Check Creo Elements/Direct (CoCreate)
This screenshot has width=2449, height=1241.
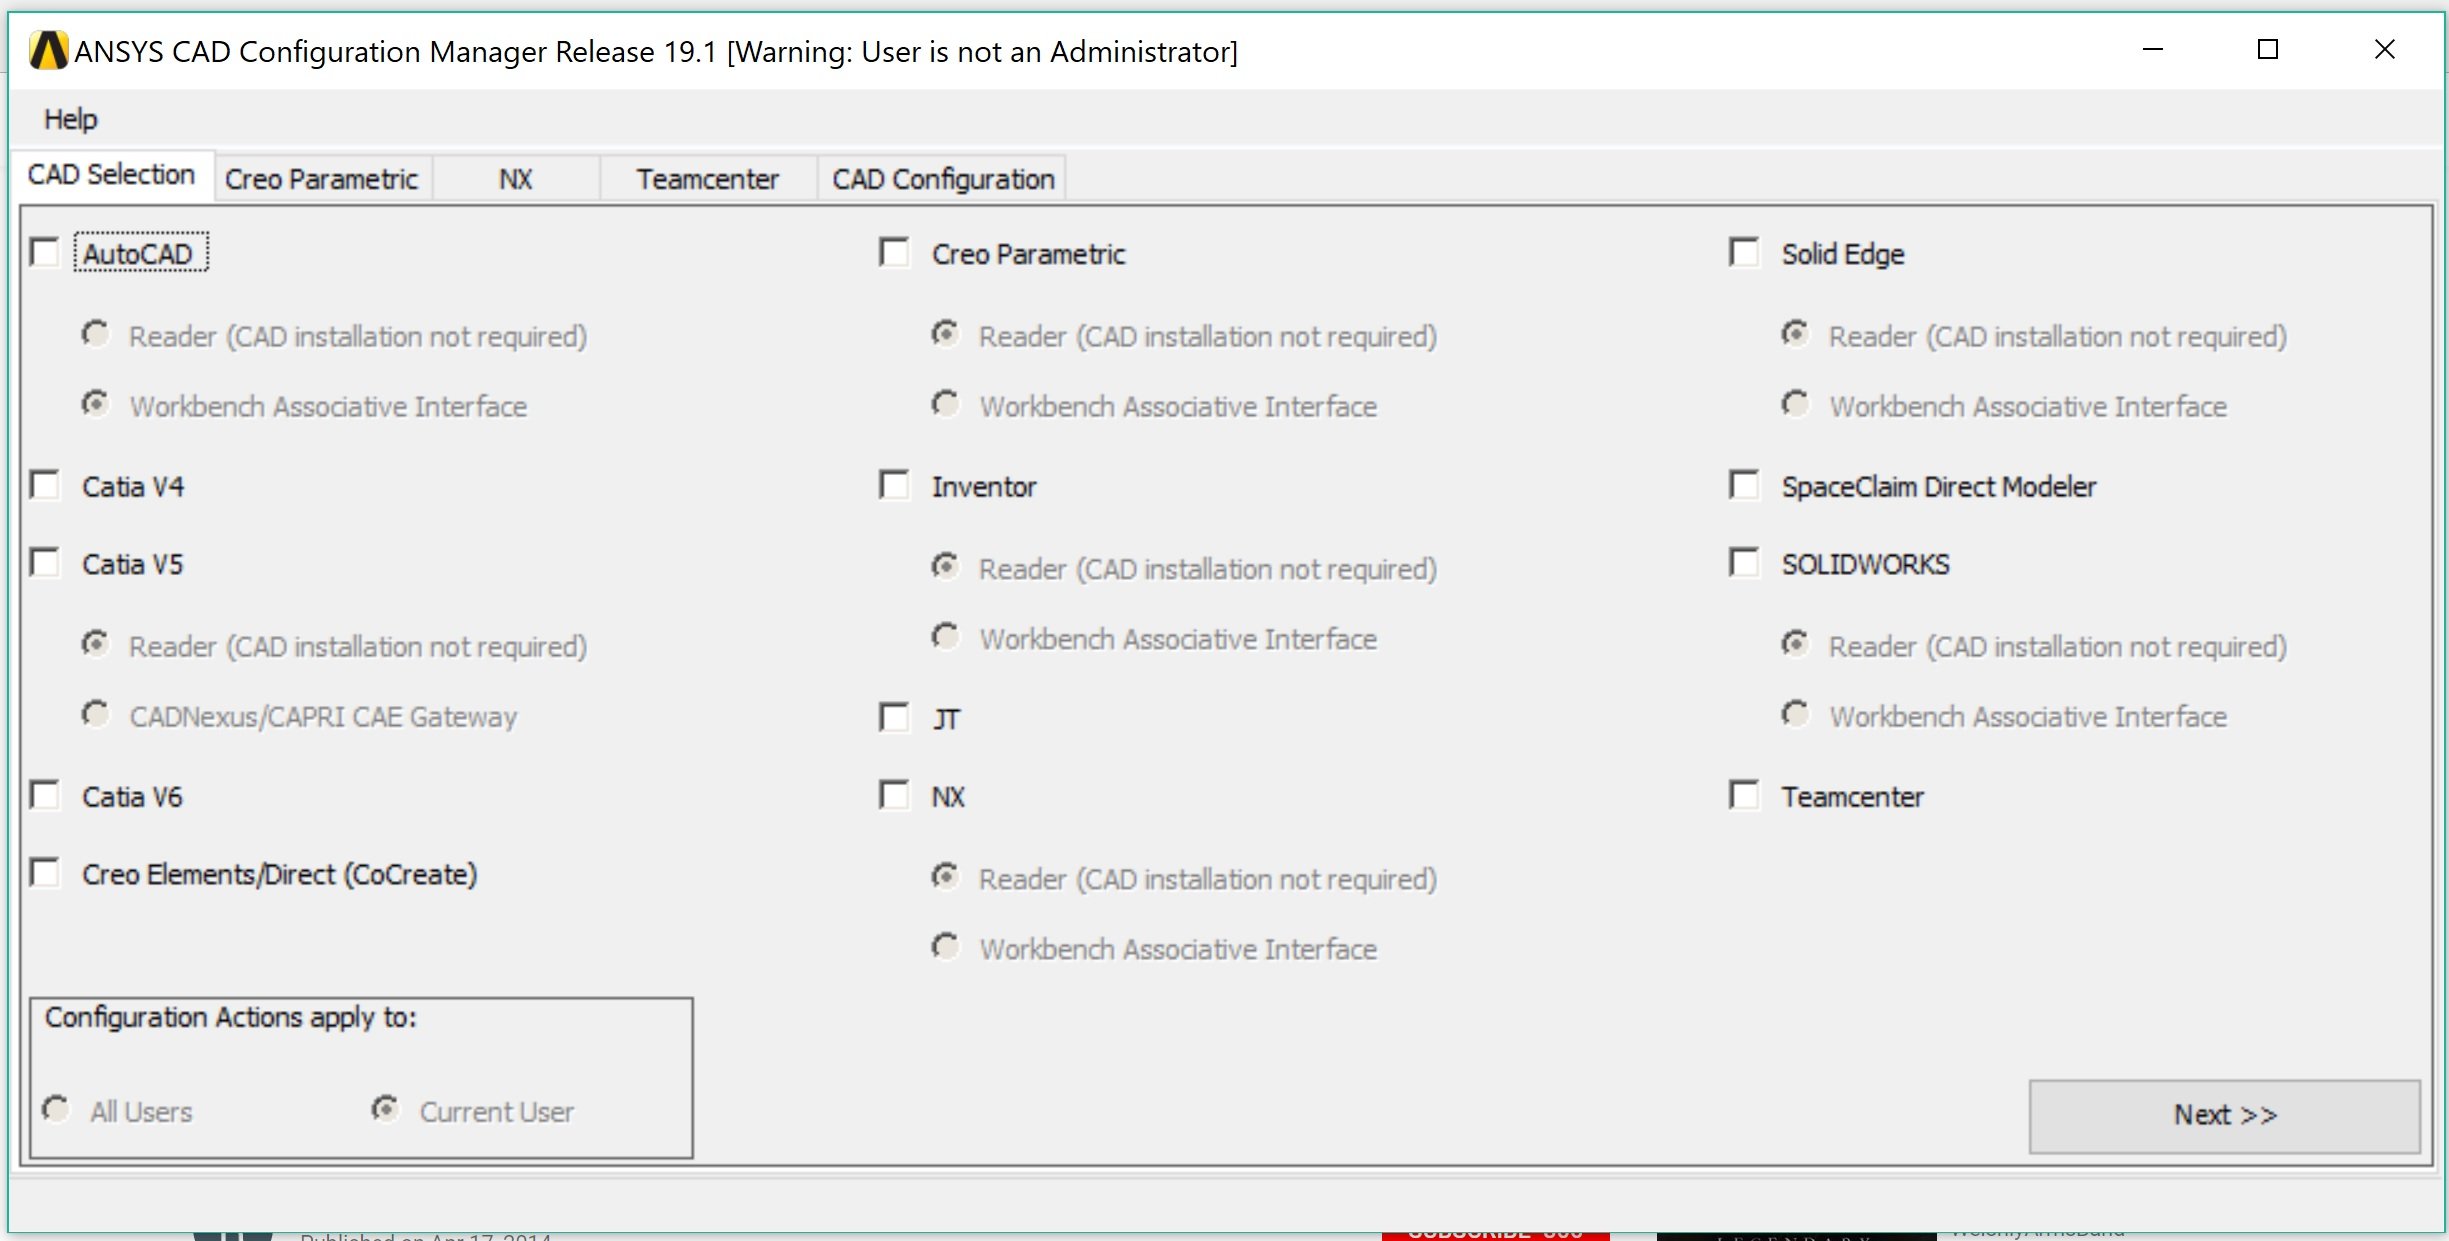[45, 873]
